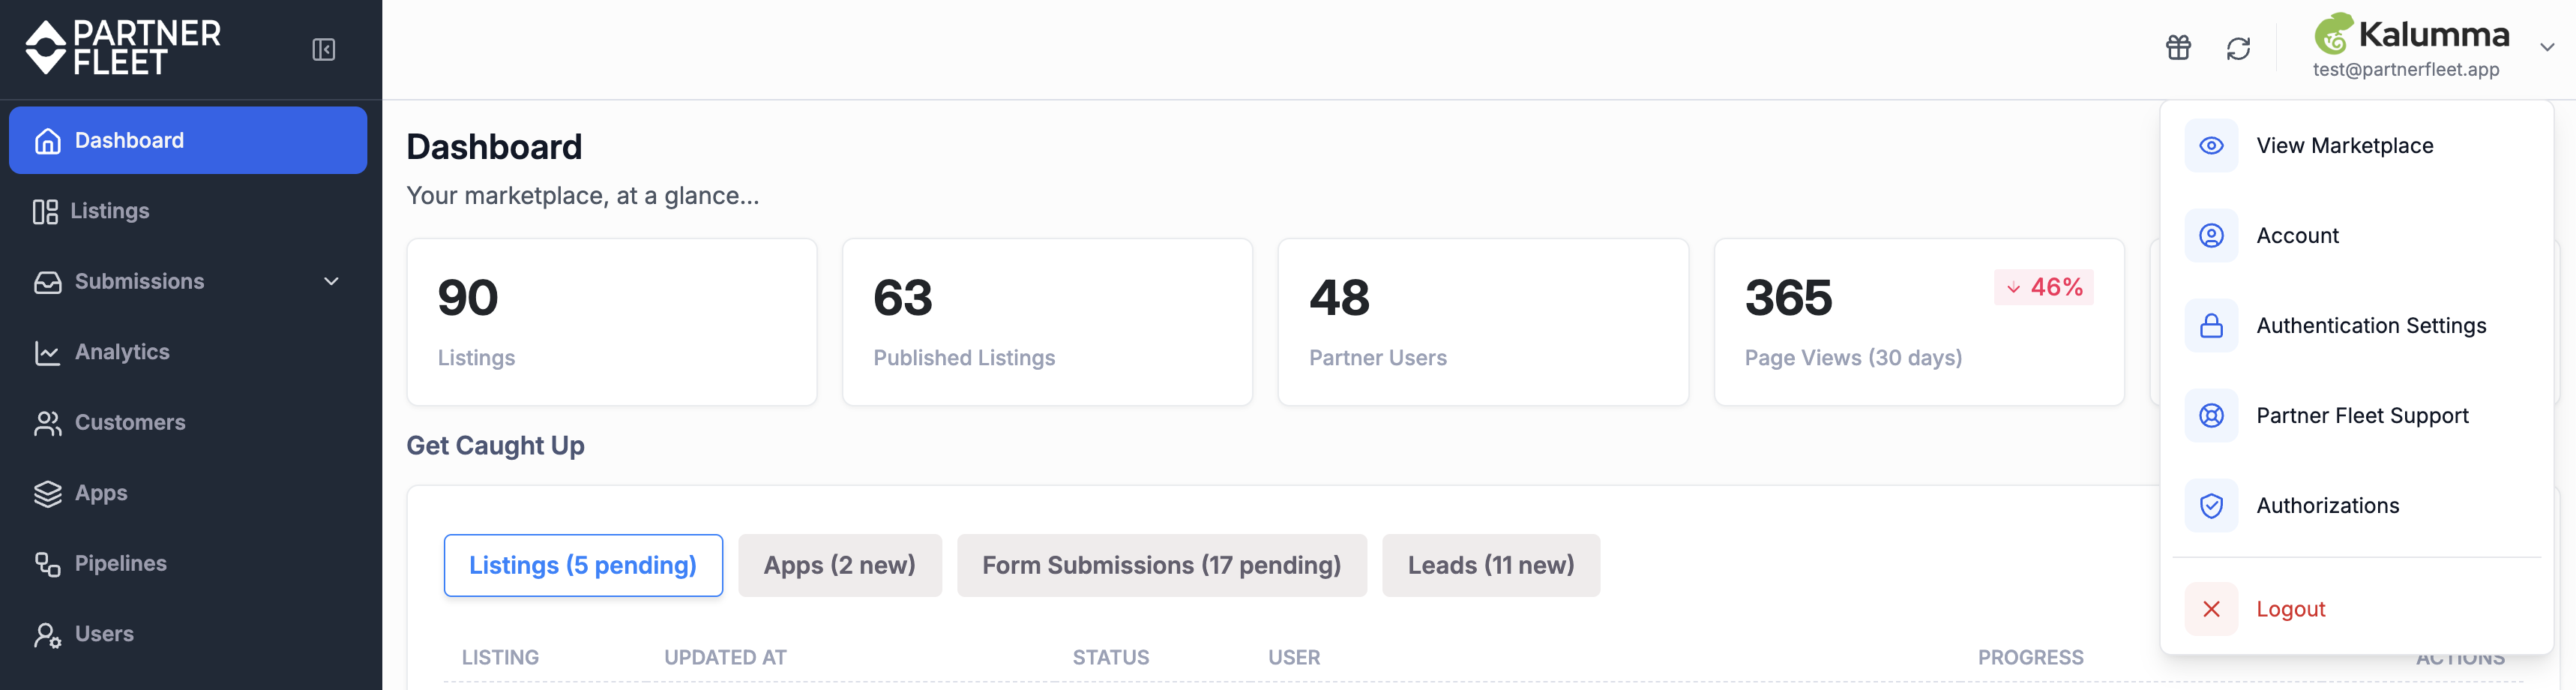Click the lifebuoy Partner Fleet Support icon
Screen dimensions: 2576x690
(2211, 415)
